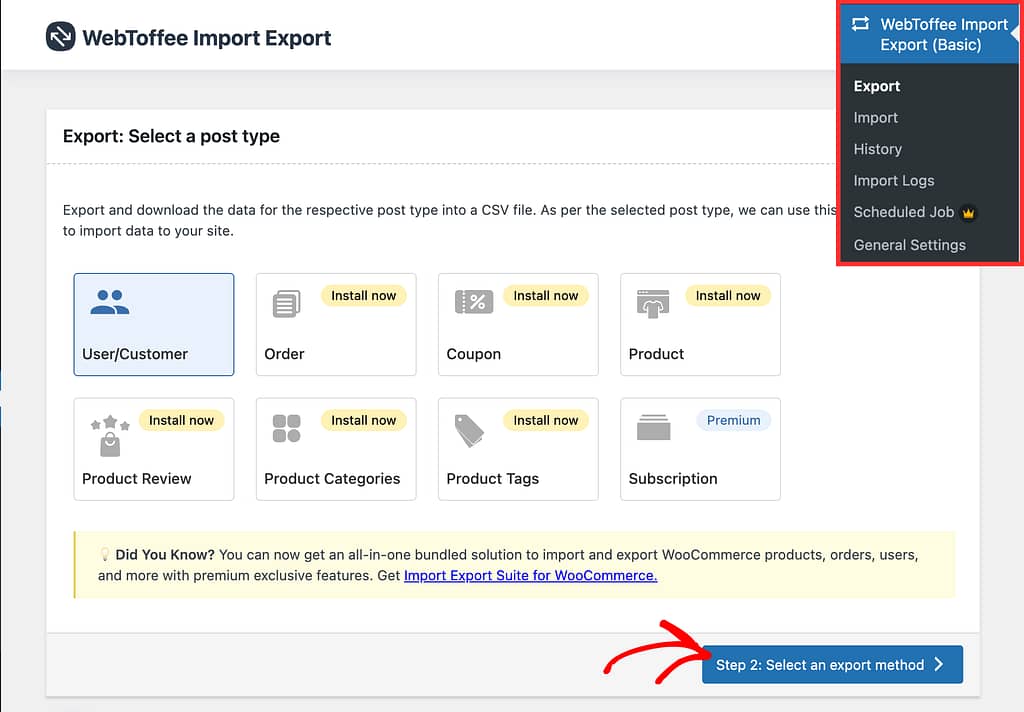Click the Order documents icon

pos(286,304)
